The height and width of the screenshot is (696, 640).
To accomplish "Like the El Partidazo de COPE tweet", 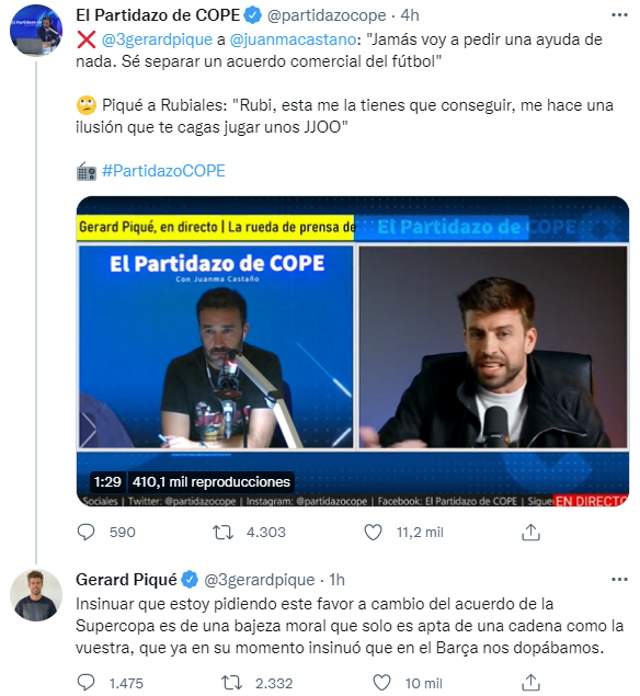I will point(373,532).
